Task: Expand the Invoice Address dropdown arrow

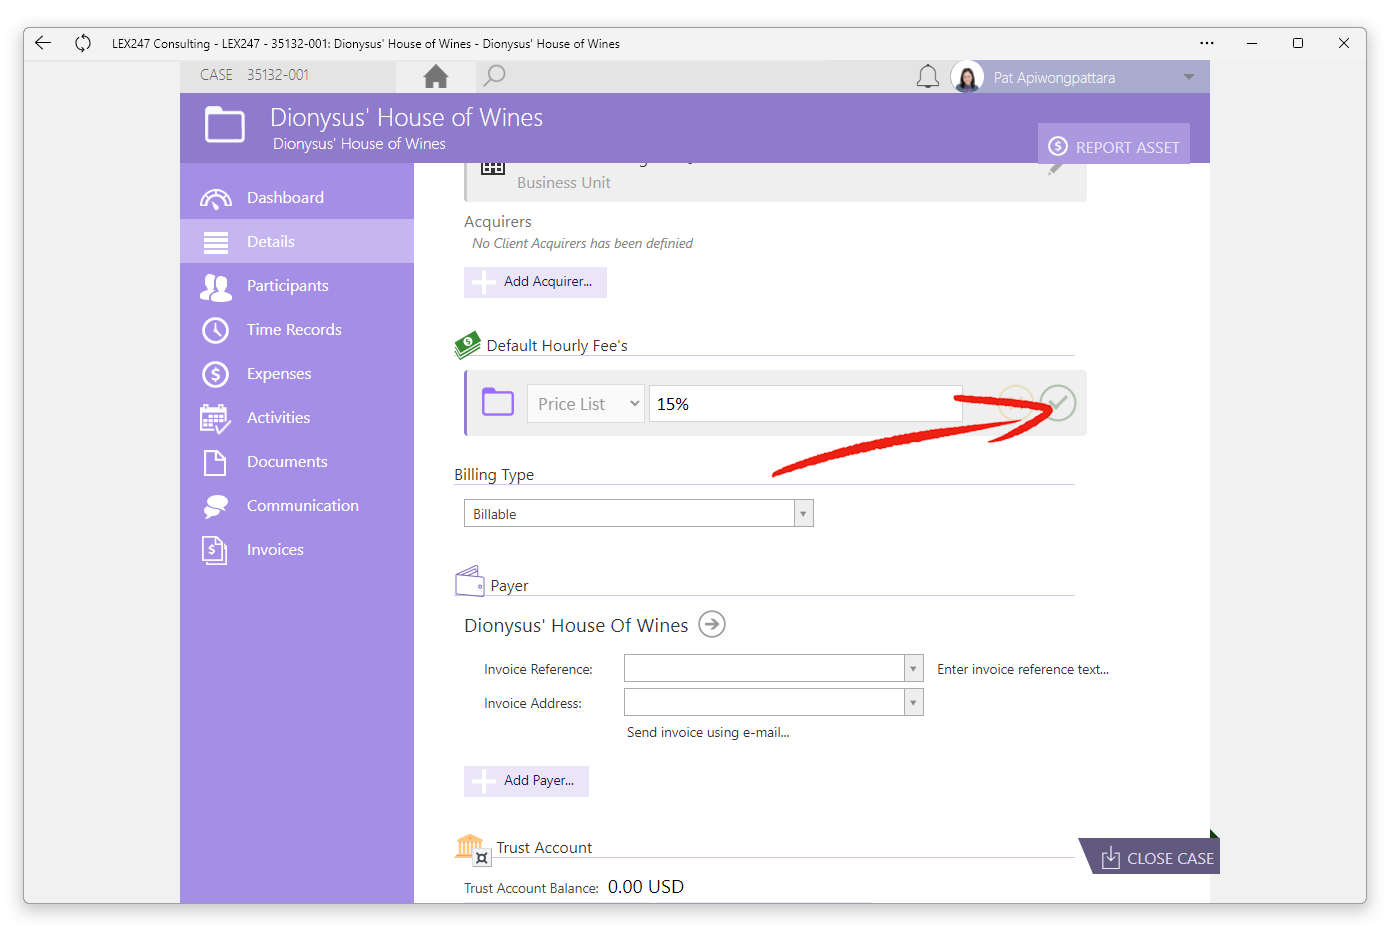Action: 913,702
